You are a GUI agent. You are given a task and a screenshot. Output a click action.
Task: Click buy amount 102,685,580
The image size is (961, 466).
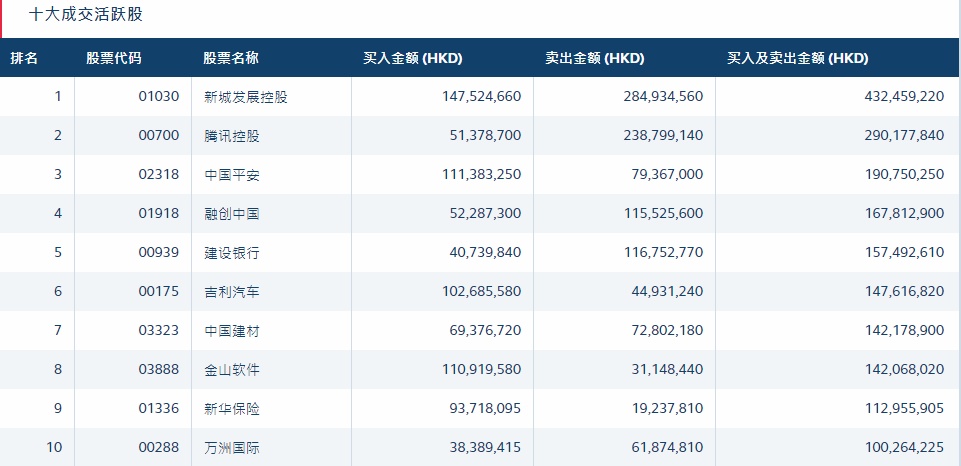482,291
